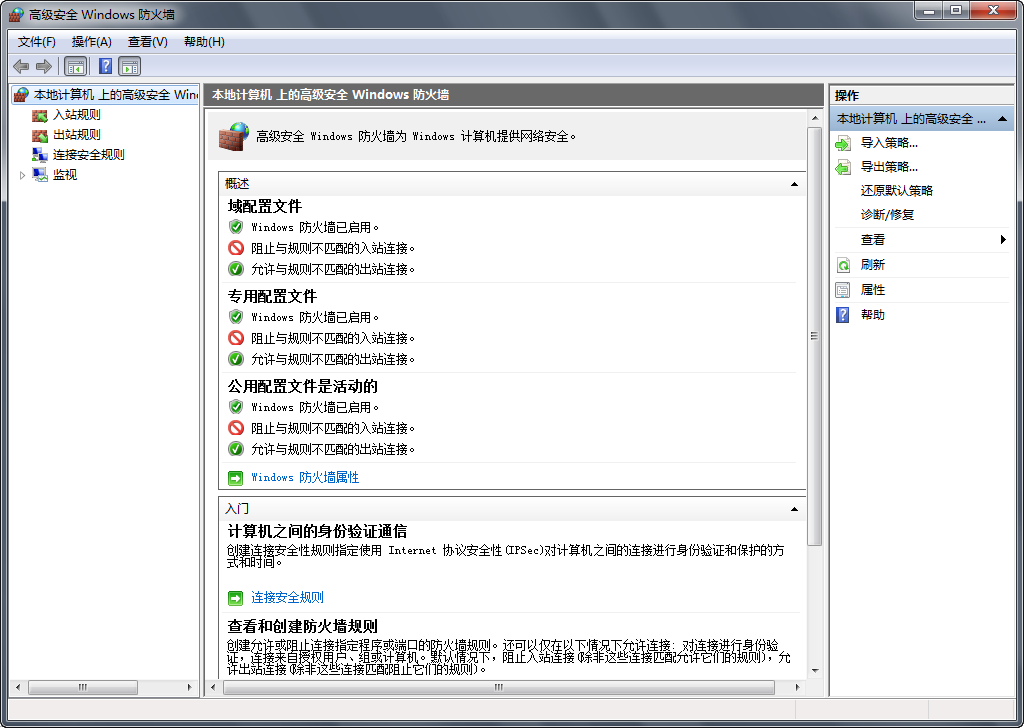This screenshot has width=1024, height=728.
Task: Expand the 监视 tree node
Action: pyautogui.click(x=22, y=175)
